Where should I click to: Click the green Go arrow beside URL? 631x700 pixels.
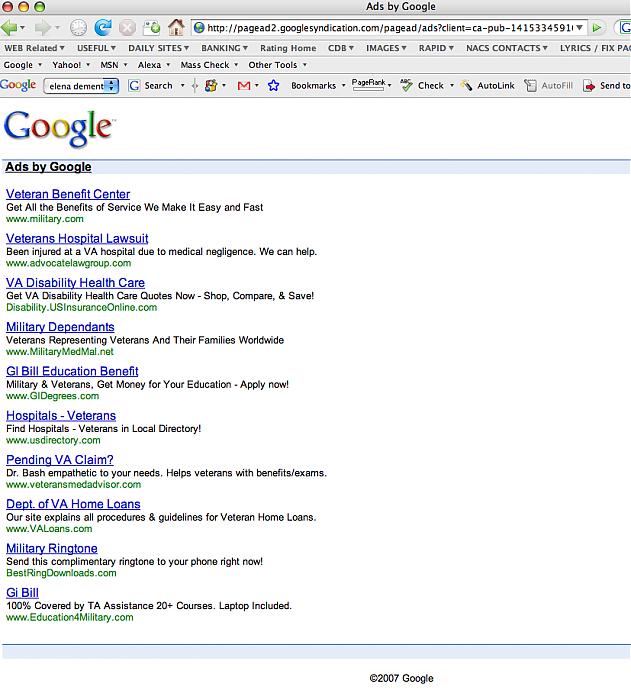click(x=597, y=28)
